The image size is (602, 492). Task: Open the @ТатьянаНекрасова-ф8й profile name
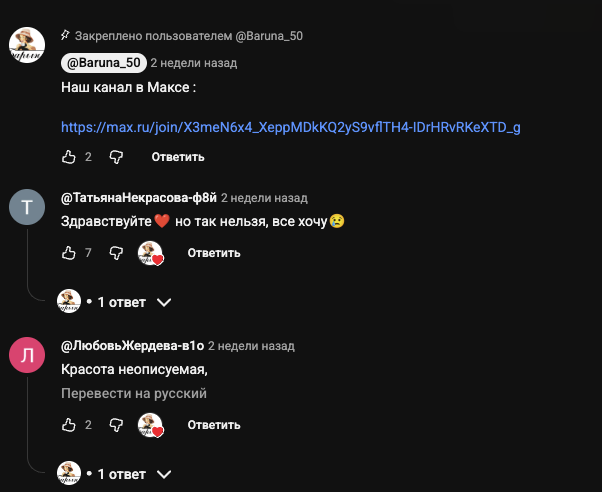coord(139,197)
